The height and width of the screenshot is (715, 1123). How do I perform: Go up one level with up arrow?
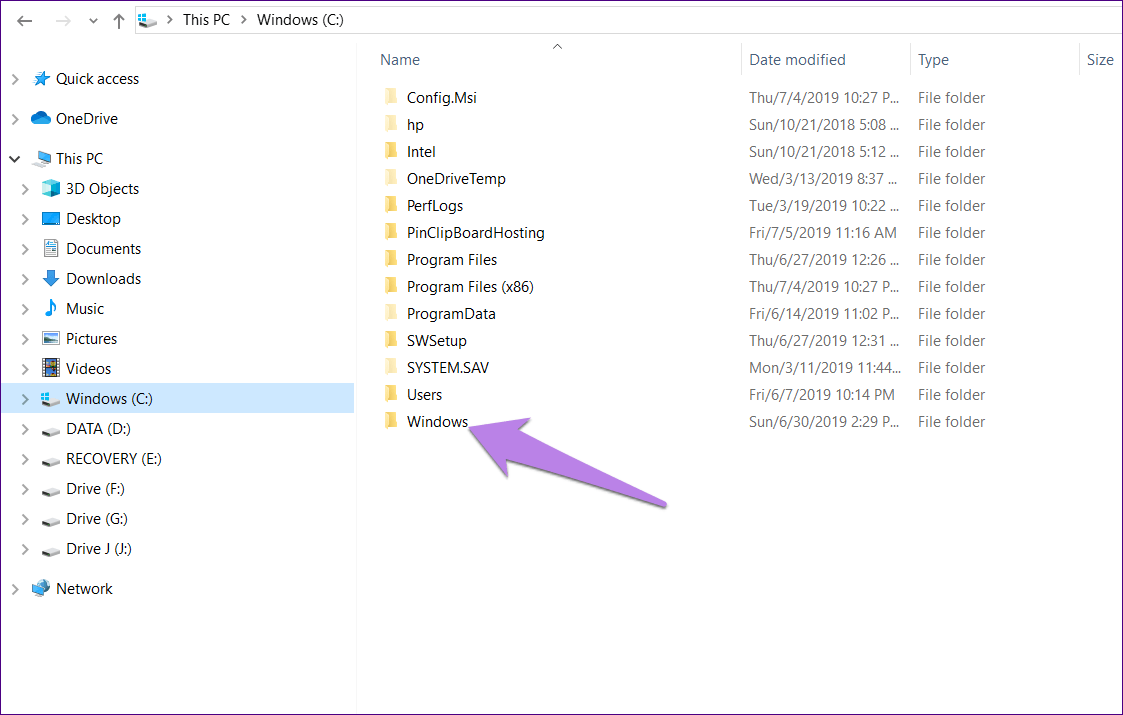[119, 21]
